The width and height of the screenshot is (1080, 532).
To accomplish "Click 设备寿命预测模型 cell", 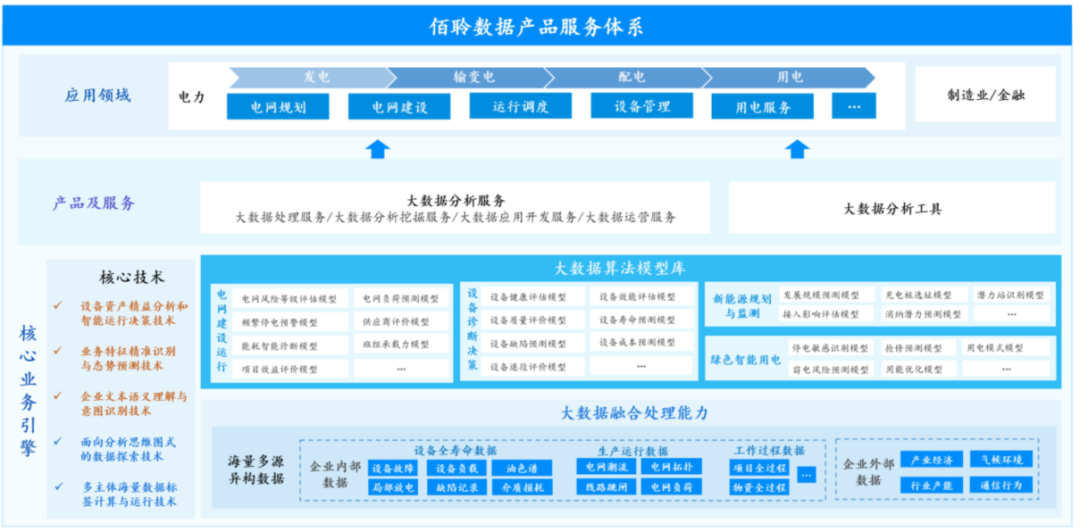I will [x=642, y=320].
